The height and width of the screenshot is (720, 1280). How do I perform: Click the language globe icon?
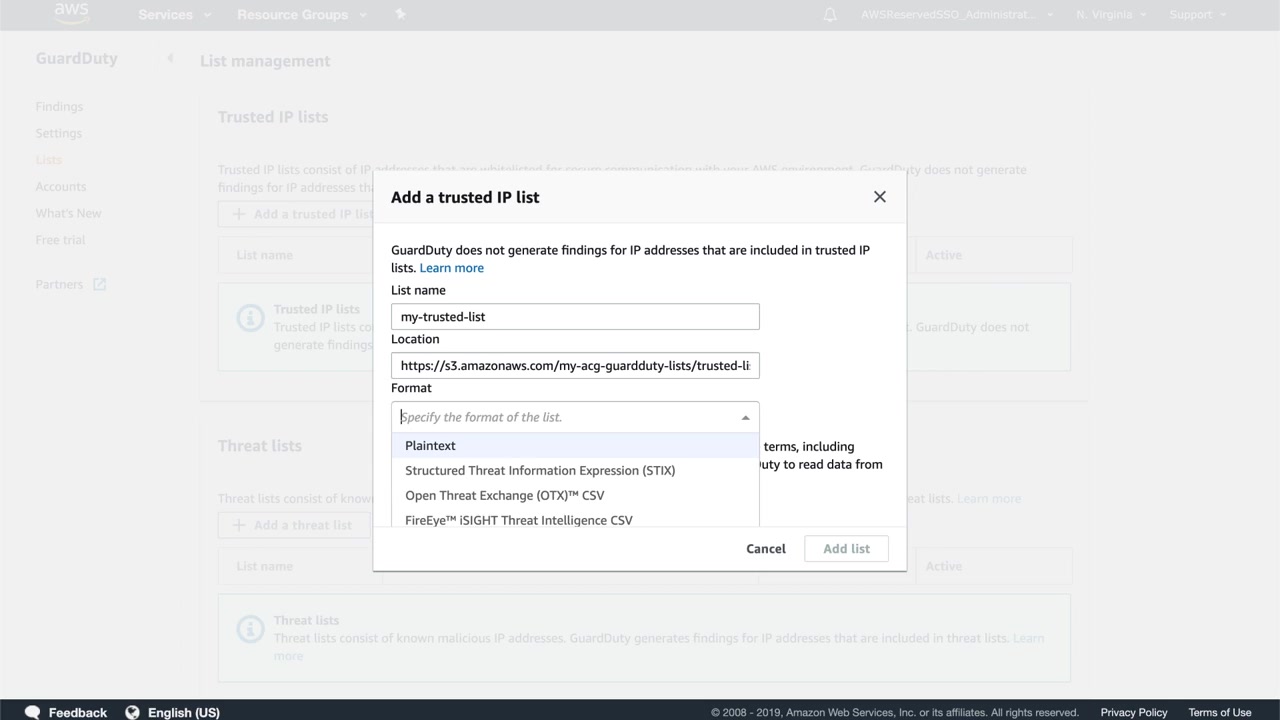[x=132, y=712]
